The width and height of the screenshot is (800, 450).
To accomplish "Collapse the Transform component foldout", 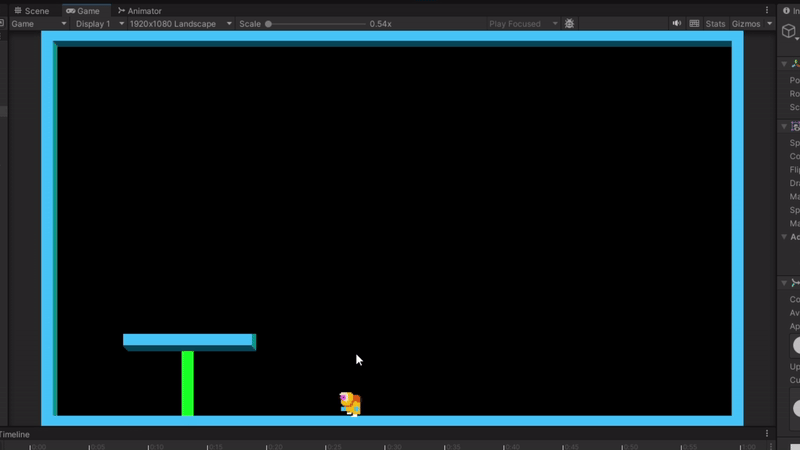I will click(x=784, y=64).
